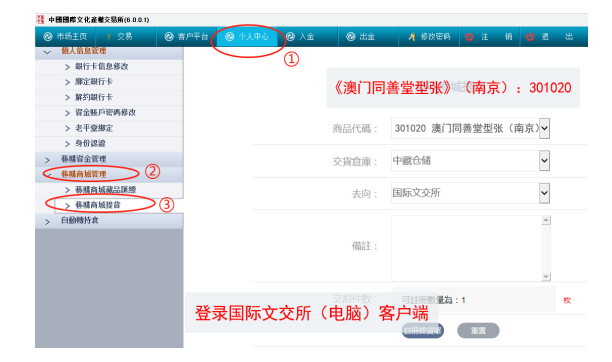Select 银行卡信息修改 in the sidebar
The width and height of the screenshot is (612, 362).
[101, 66]
